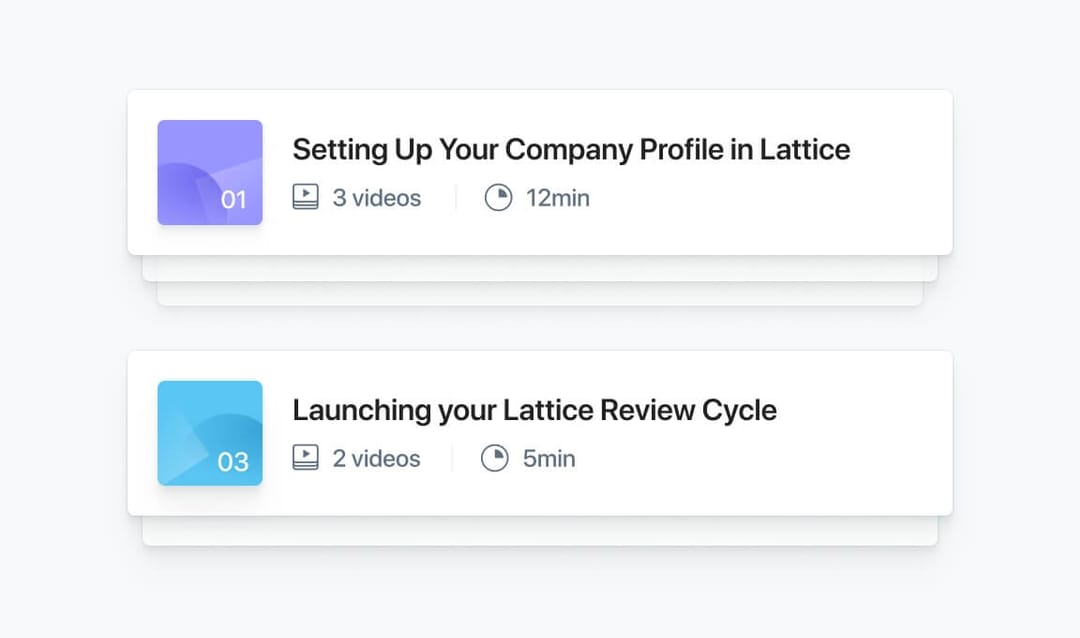Screen dimensions: 1080x638
Task: Click the partial pie clock icon on card 01
Action: (x=496, y=197)
